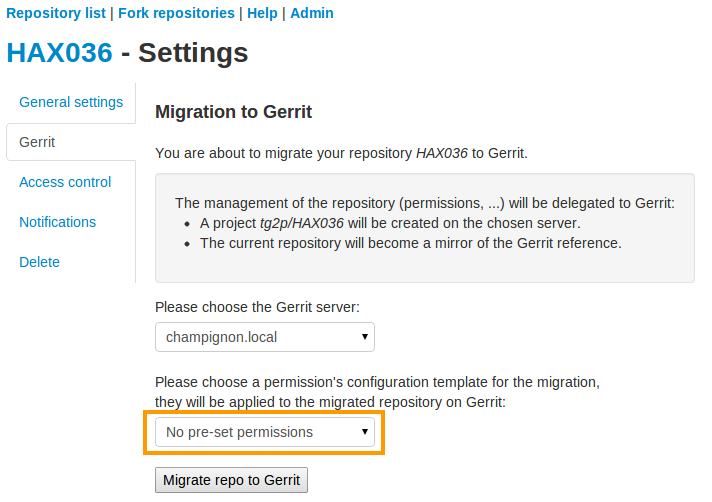Screen dimensions: 712x502
Task: Switch to General settings tab
Action: pos(71,102)
